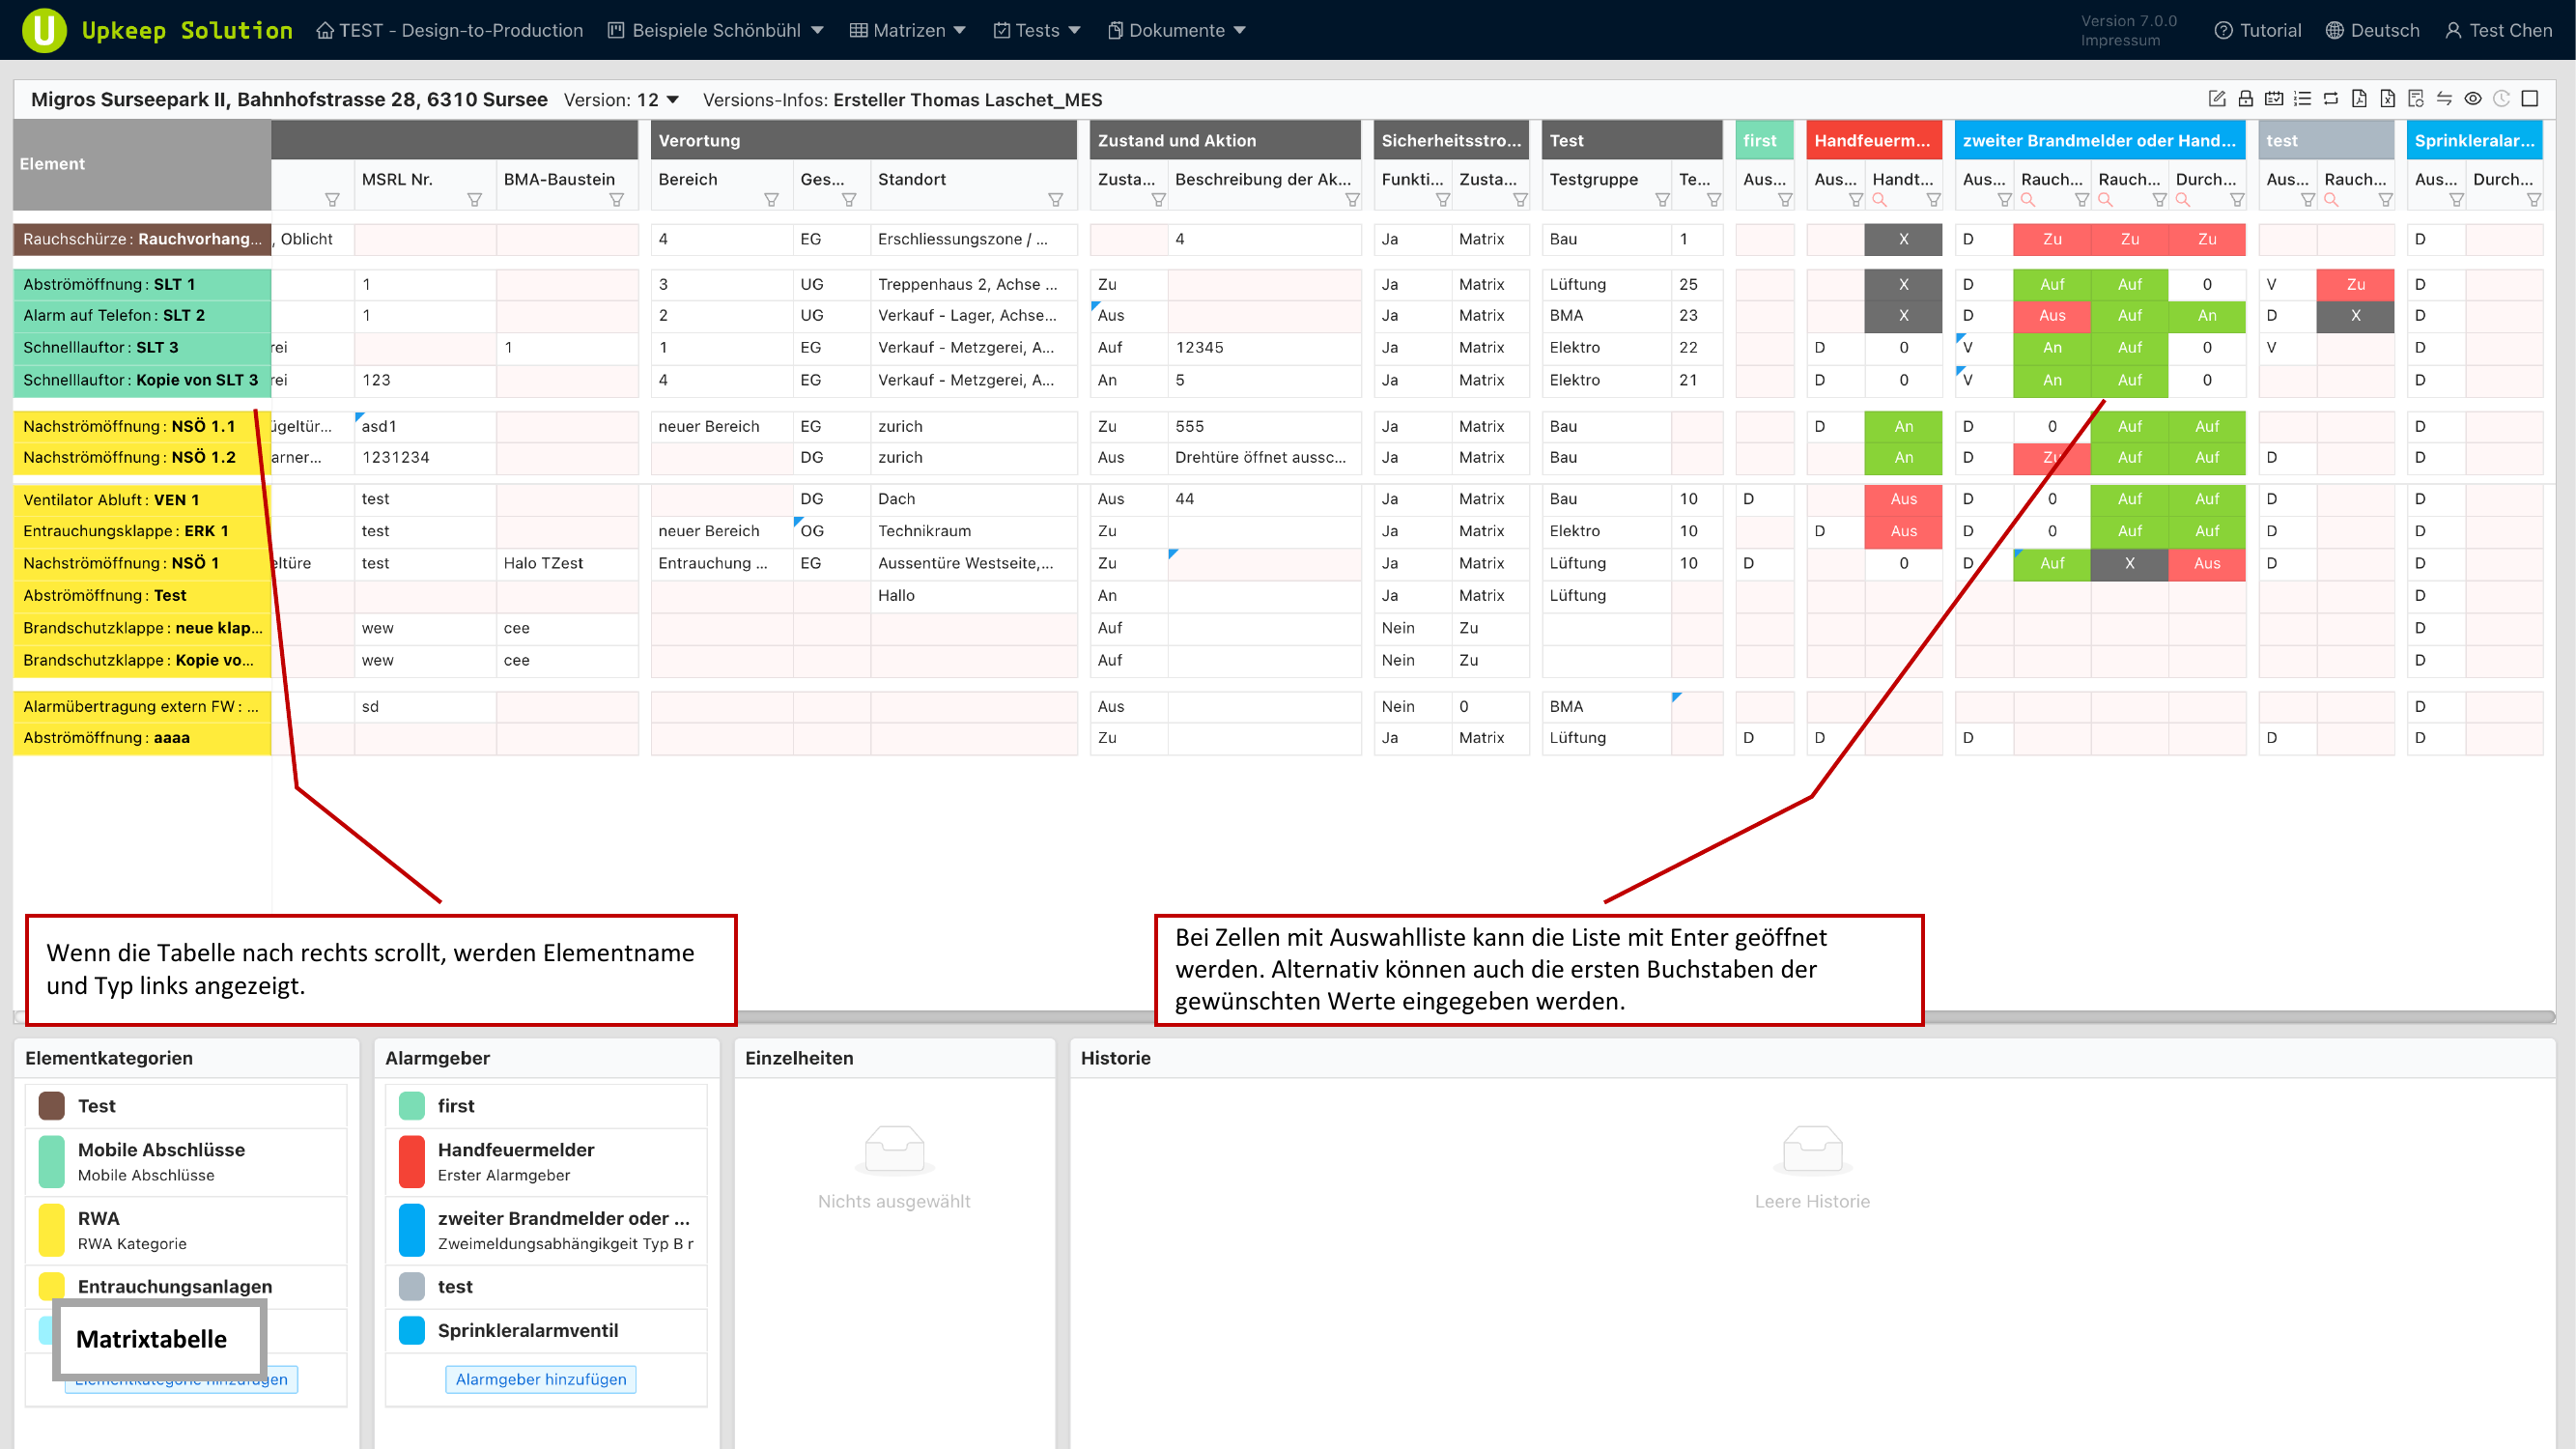This screenshot has height=1449, width=2576.
Task: Lock the matrix table via lock icon
Action: pyautogui.click(x=2247, y=99)
